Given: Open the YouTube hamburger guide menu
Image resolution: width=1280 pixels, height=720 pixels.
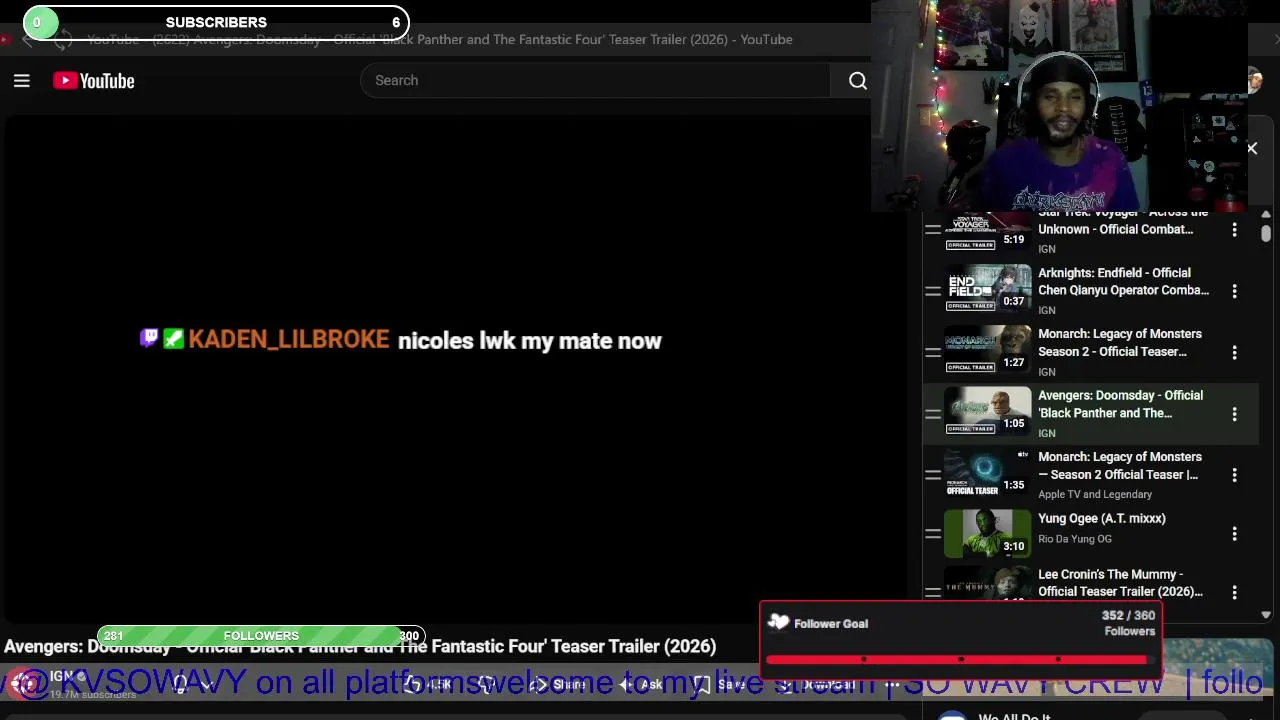Looking at the screenshot, I should pos(21,81).
